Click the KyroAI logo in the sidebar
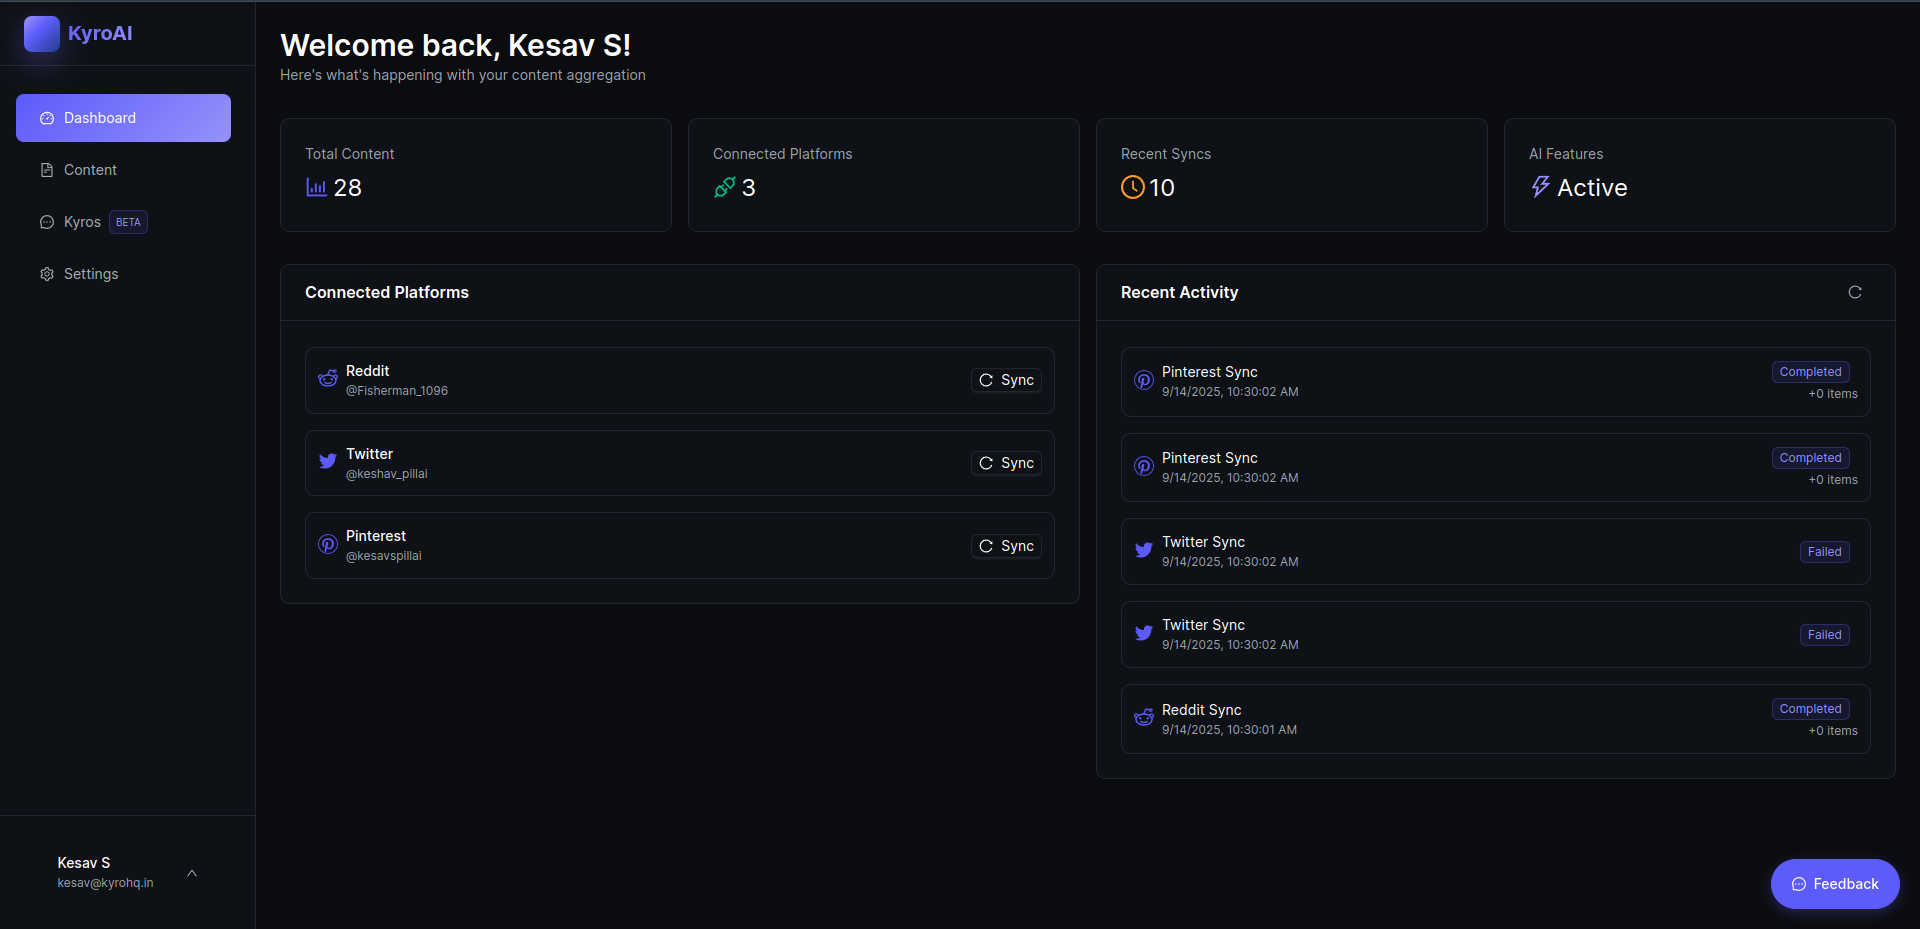 pos(42,33)
